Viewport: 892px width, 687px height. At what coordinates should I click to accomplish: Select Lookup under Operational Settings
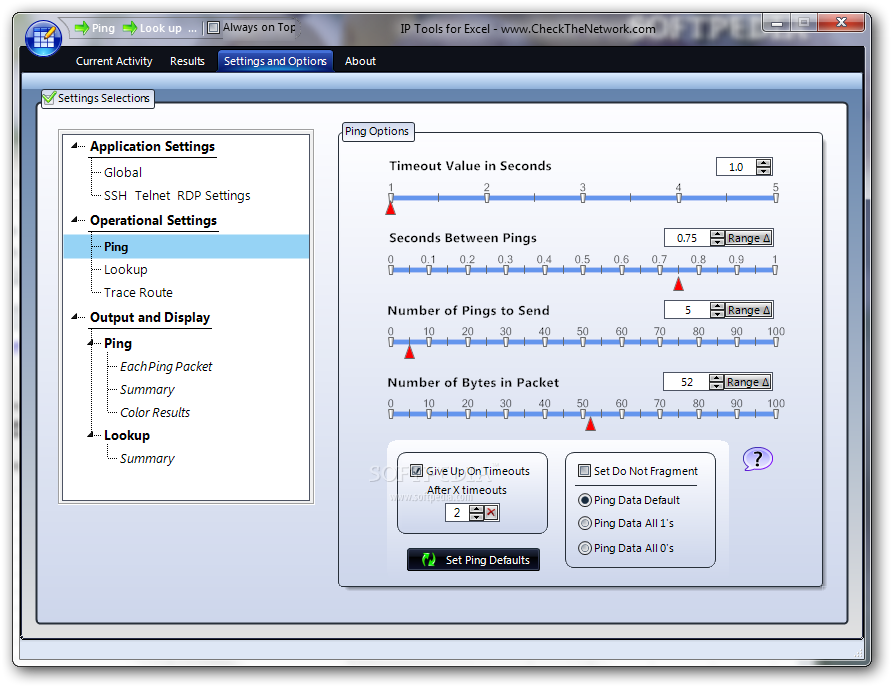[126, 270]
